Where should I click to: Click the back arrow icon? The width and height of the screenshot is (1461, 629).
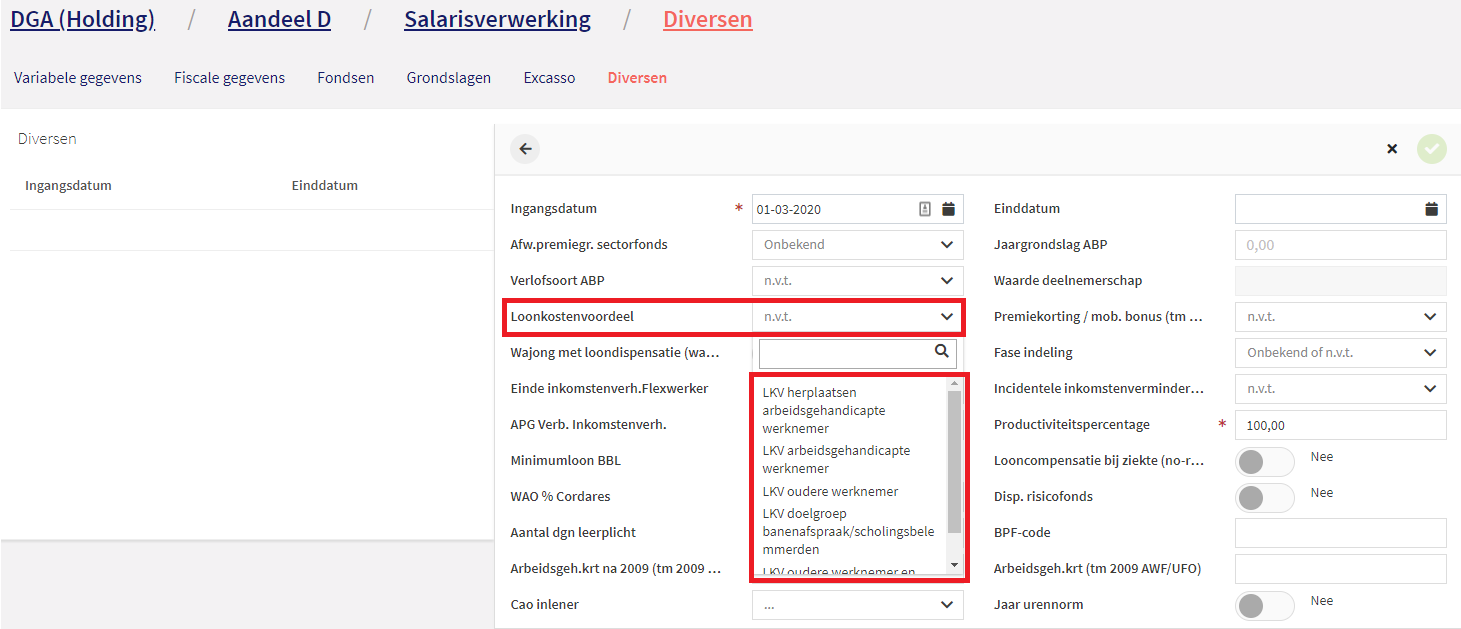(x=525, y=149)
